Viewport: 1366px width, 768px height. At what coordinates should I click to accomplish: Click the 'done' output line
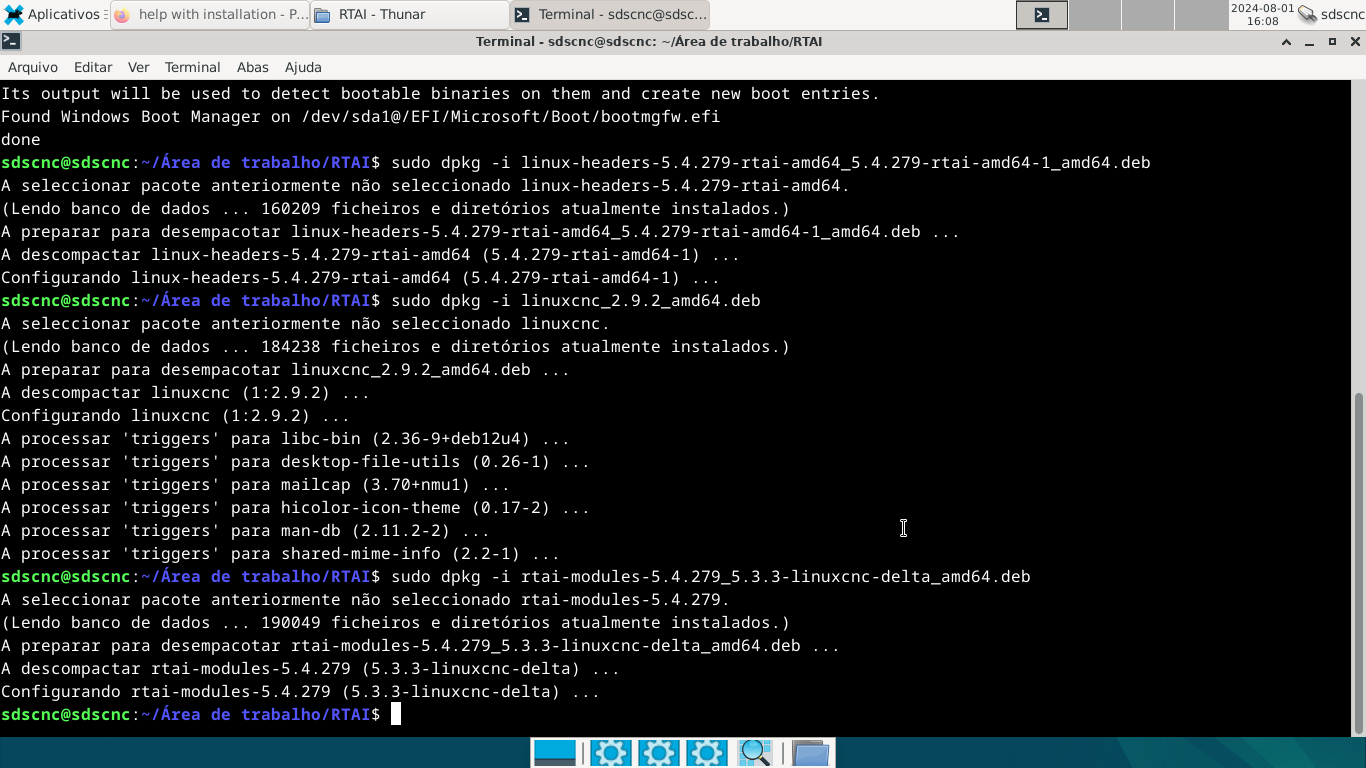tap(21, 140)
